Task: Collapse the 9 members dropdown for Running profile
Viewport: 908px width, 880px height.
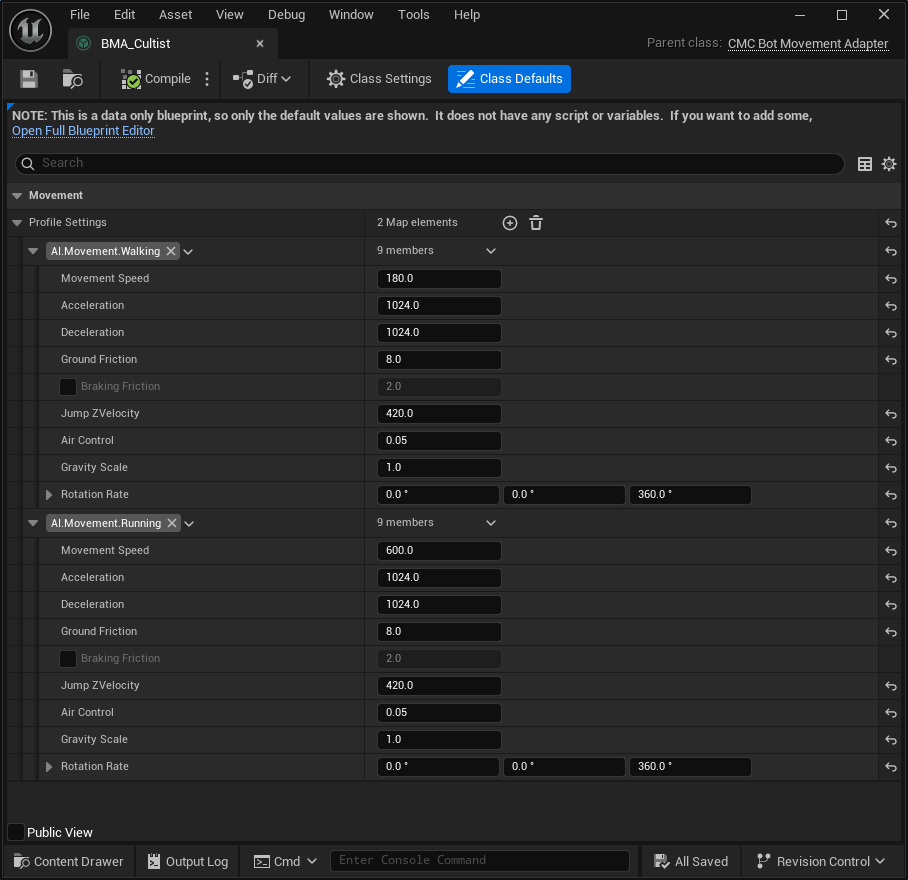Action: [x=490, y=523]
